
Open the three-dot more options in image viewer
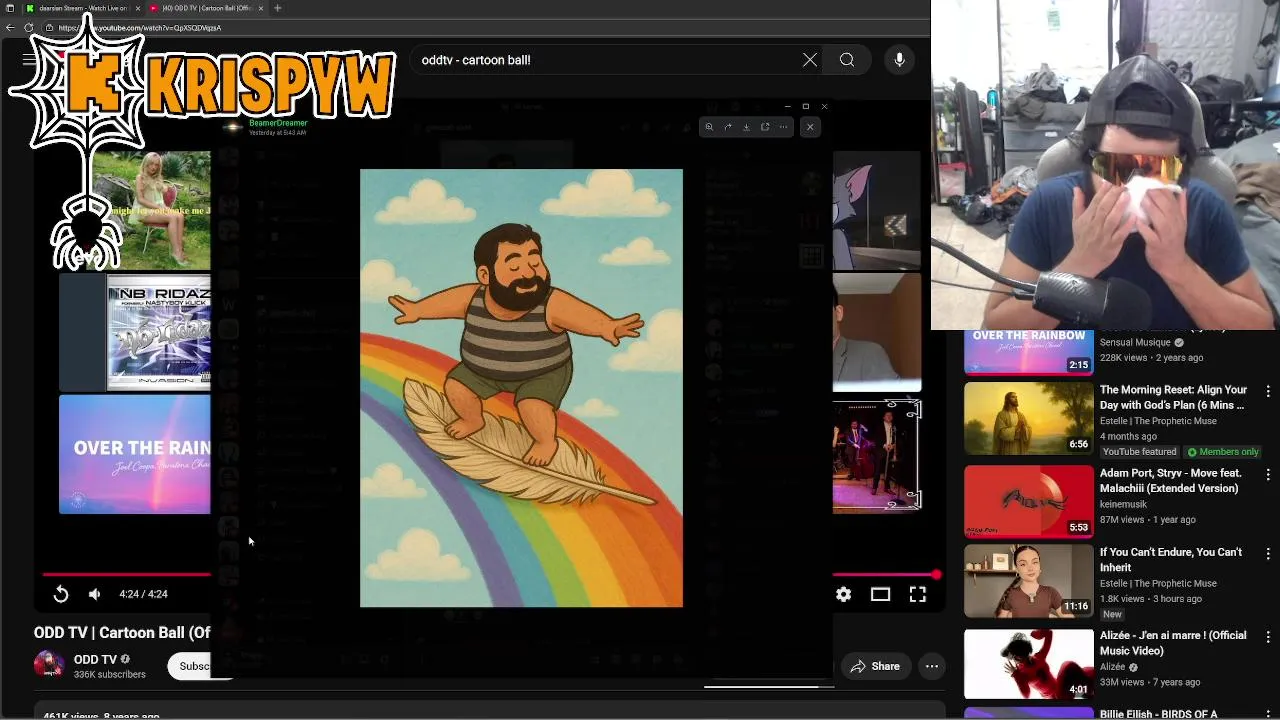click(783, 127)
